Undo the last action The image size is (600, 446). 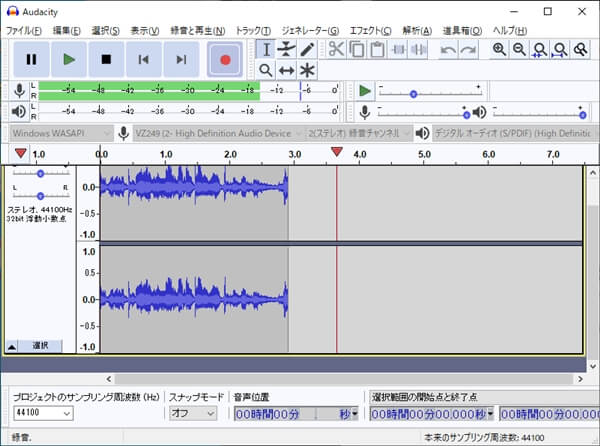tap(448, 49)
